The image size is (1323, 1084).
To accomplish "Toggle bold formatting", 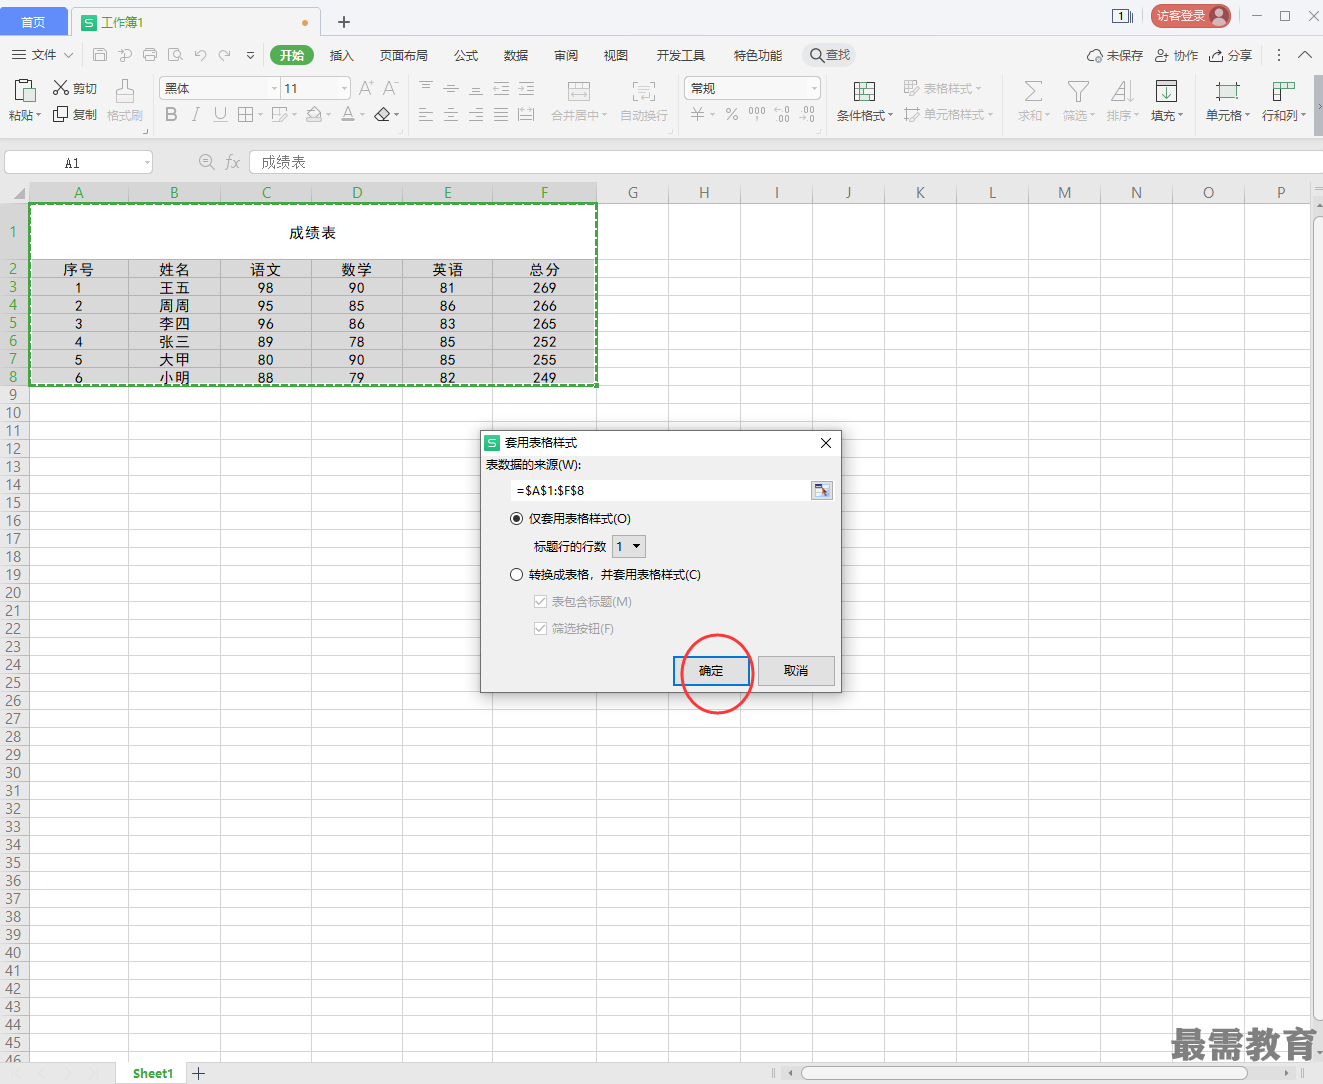I will pos(171,115).
